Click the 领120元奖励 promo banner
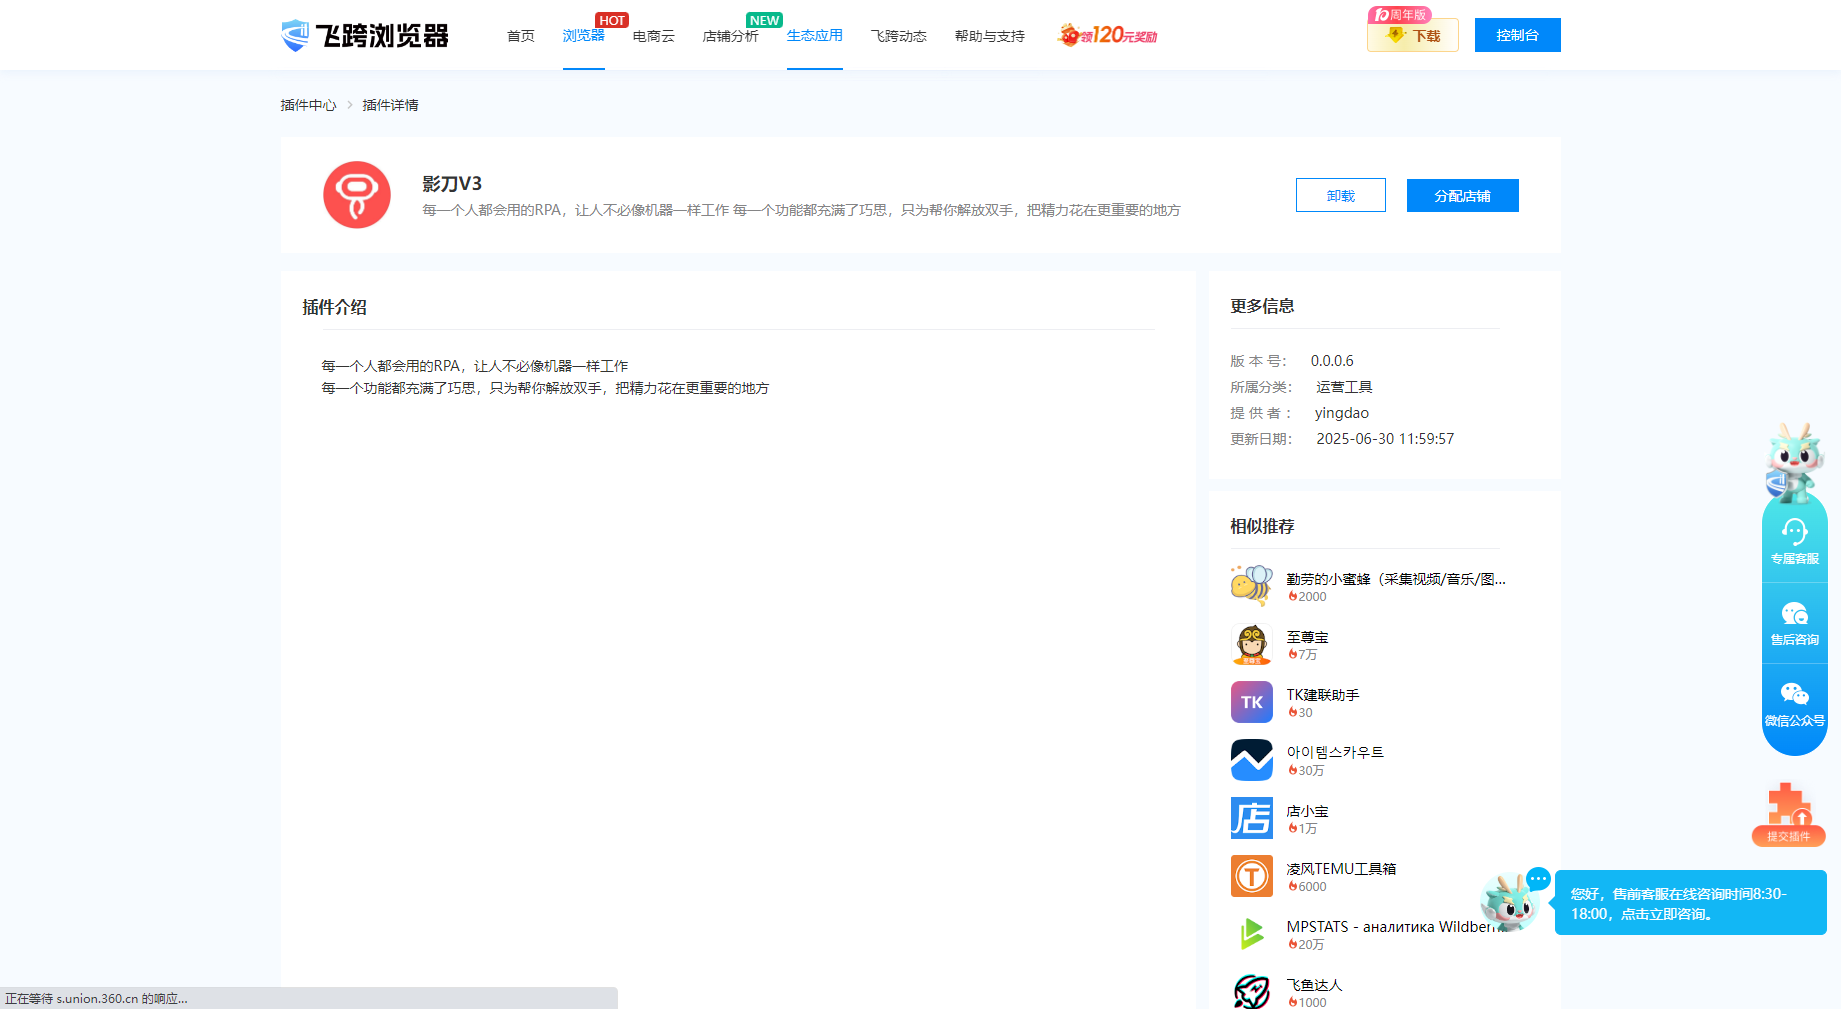The height and width of the screenshot is (1009, 1841). (1108, 36)
